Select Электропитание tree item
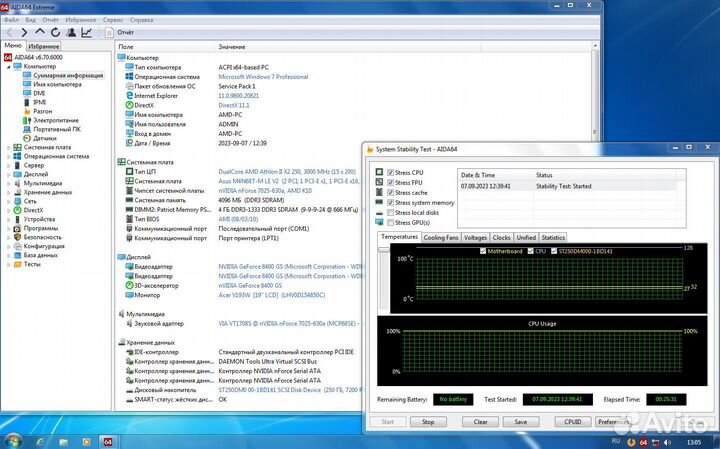Screen dimensions: 720x449 tap(56, 120)
